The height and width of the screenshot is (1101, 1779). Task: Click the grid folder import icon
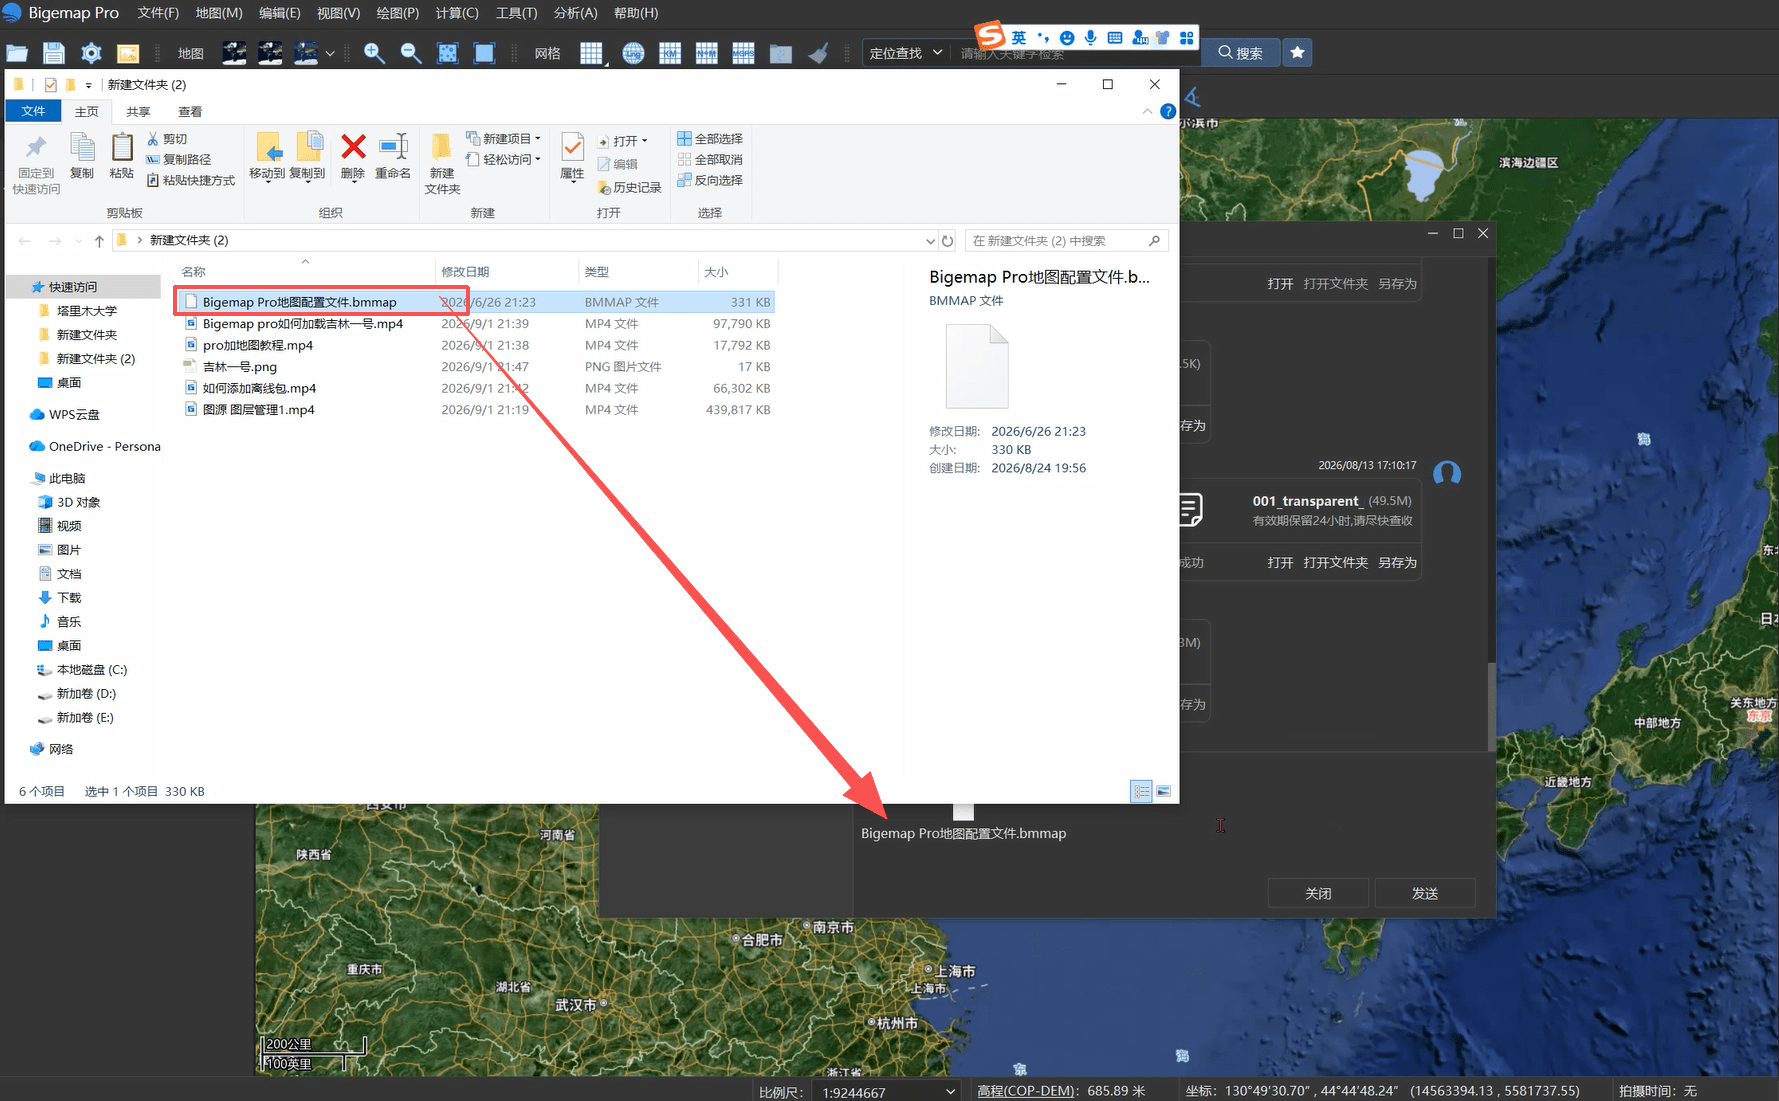pyautogui.click(x=780, y=53)
